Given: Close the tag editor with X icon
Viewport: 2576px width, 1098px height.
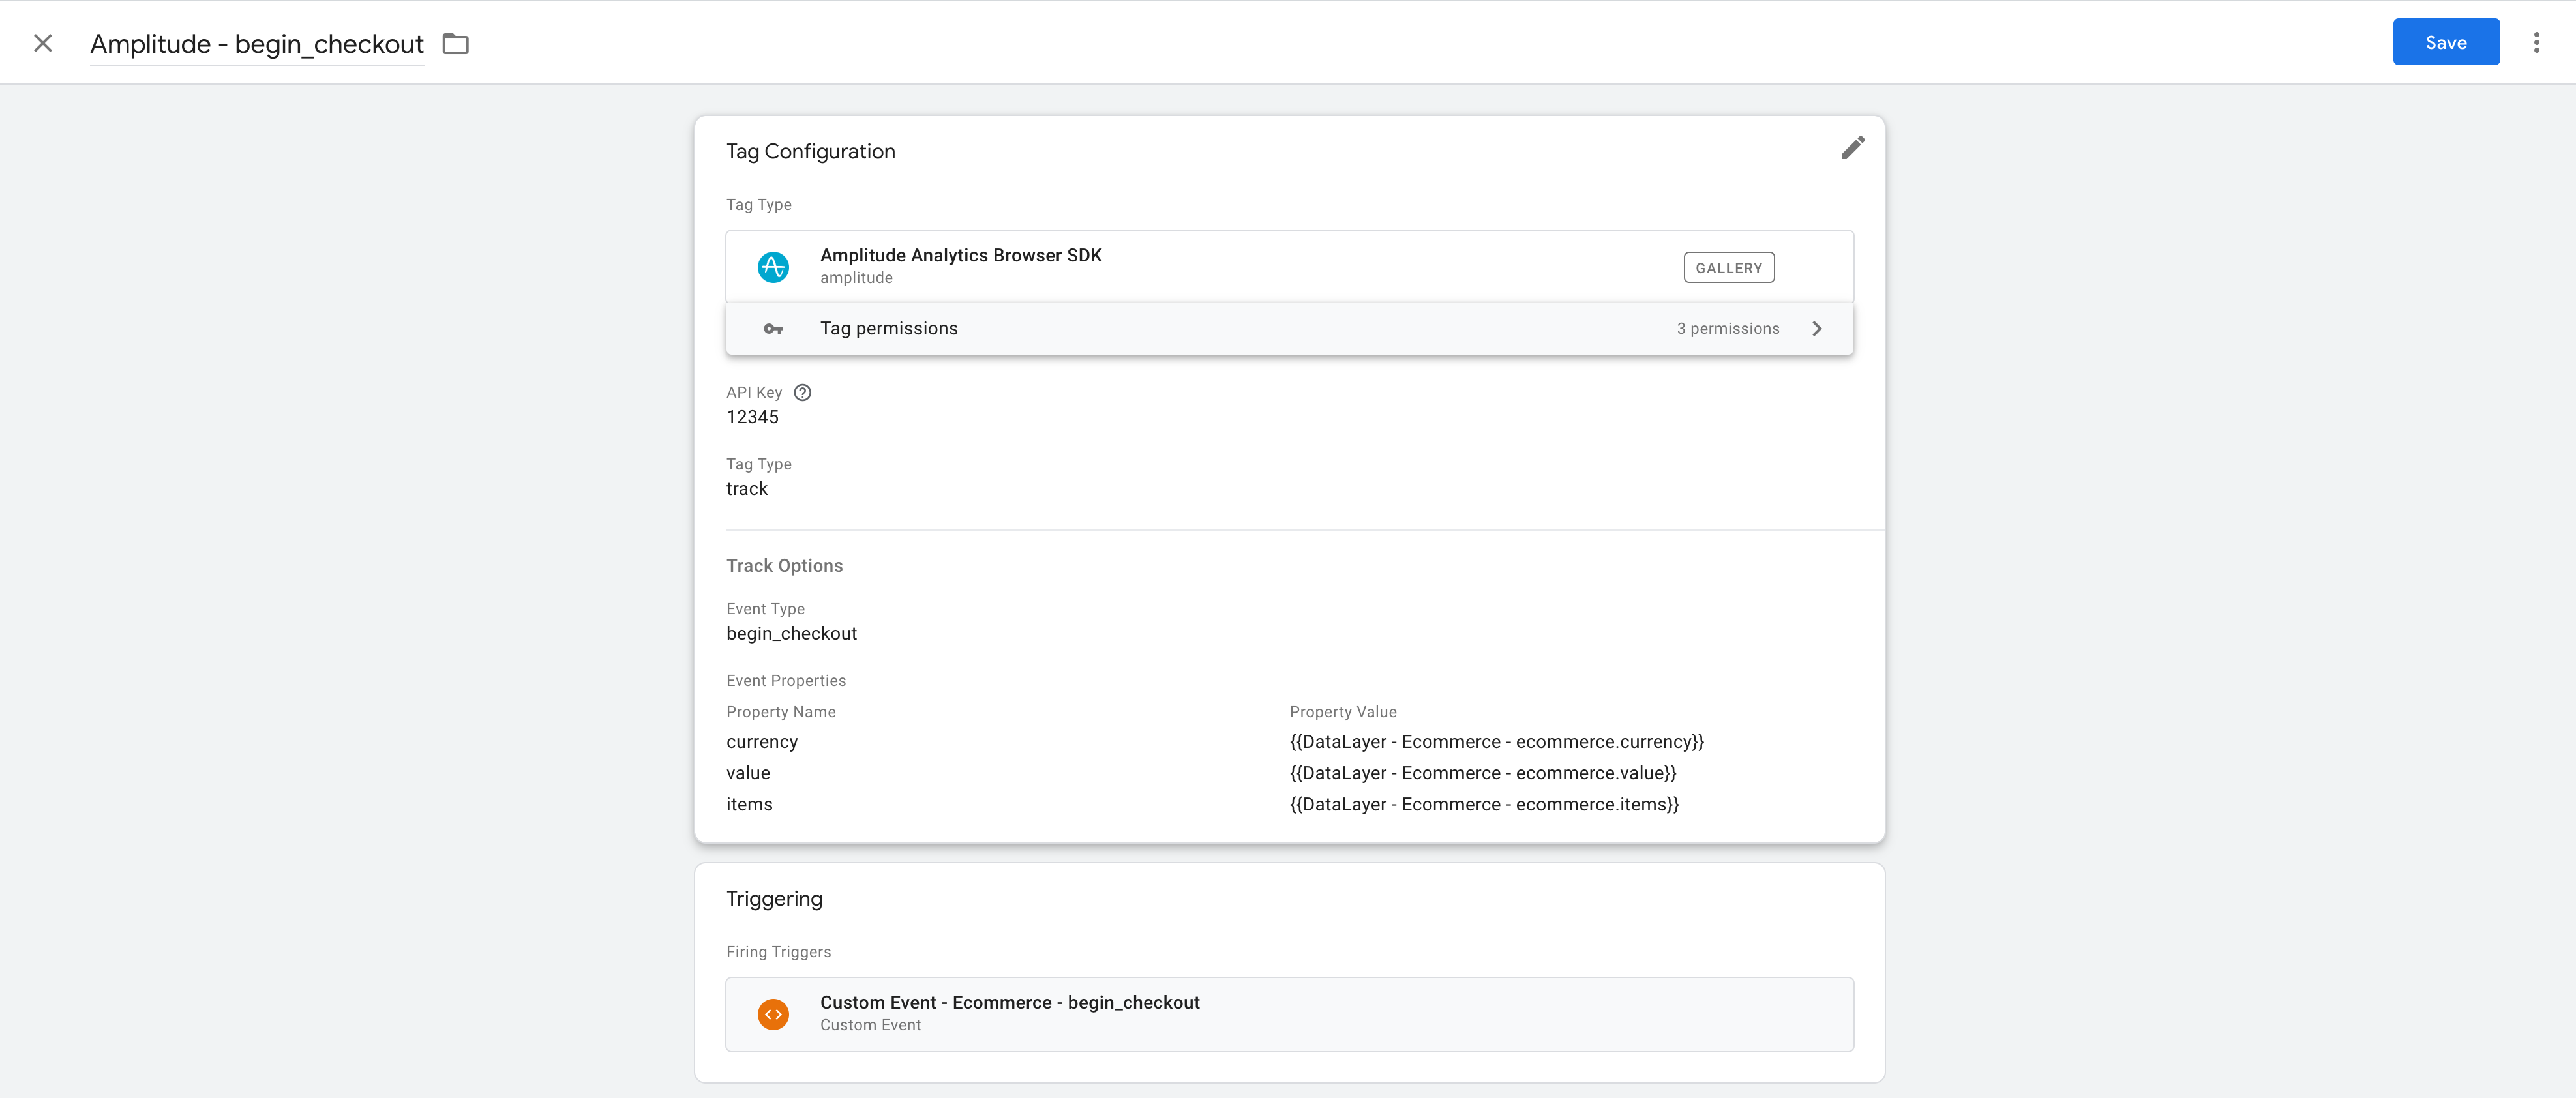Looking at the screenshot, I should (x=43, y=43).
